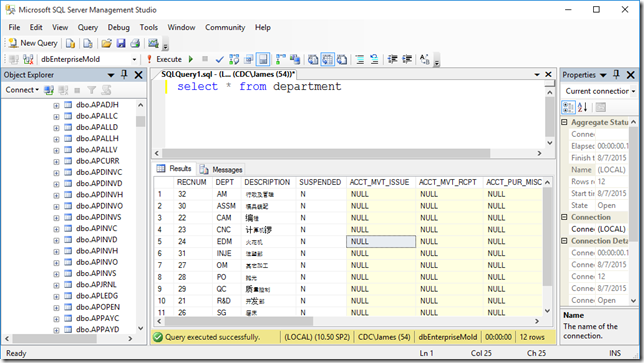The width and height of the screenshot is (644, 363).
Task: Click the New Query toolbar button
Action: click(x=33, y=43)
